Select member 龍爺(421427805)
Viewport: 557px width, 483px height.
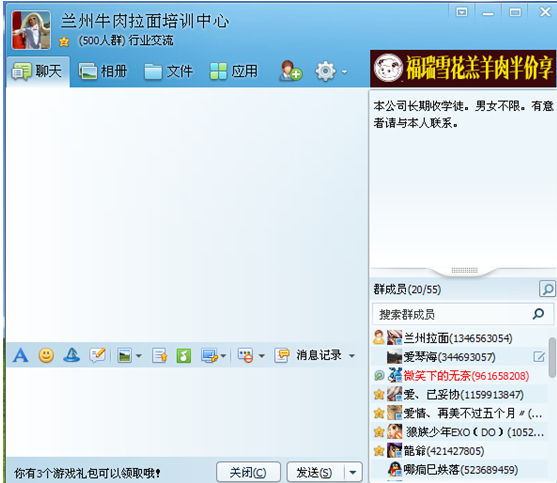click(x=459, y=451)
